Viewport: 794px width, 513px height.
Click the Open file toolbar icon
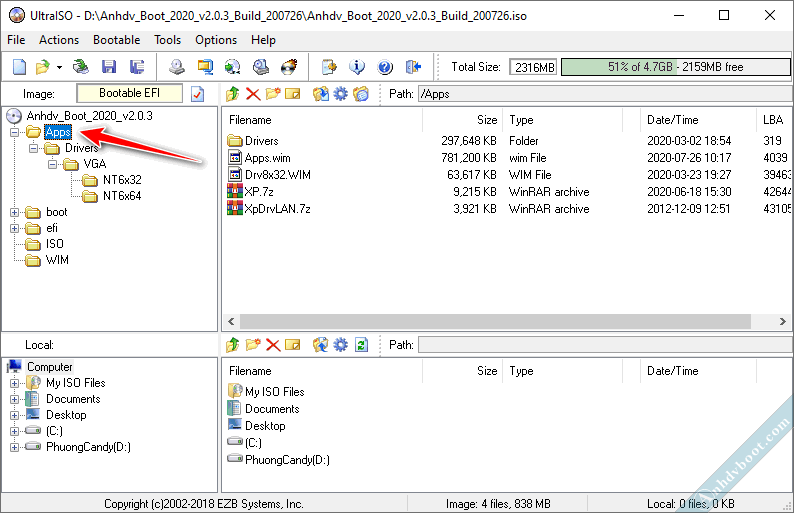[43, 67]
